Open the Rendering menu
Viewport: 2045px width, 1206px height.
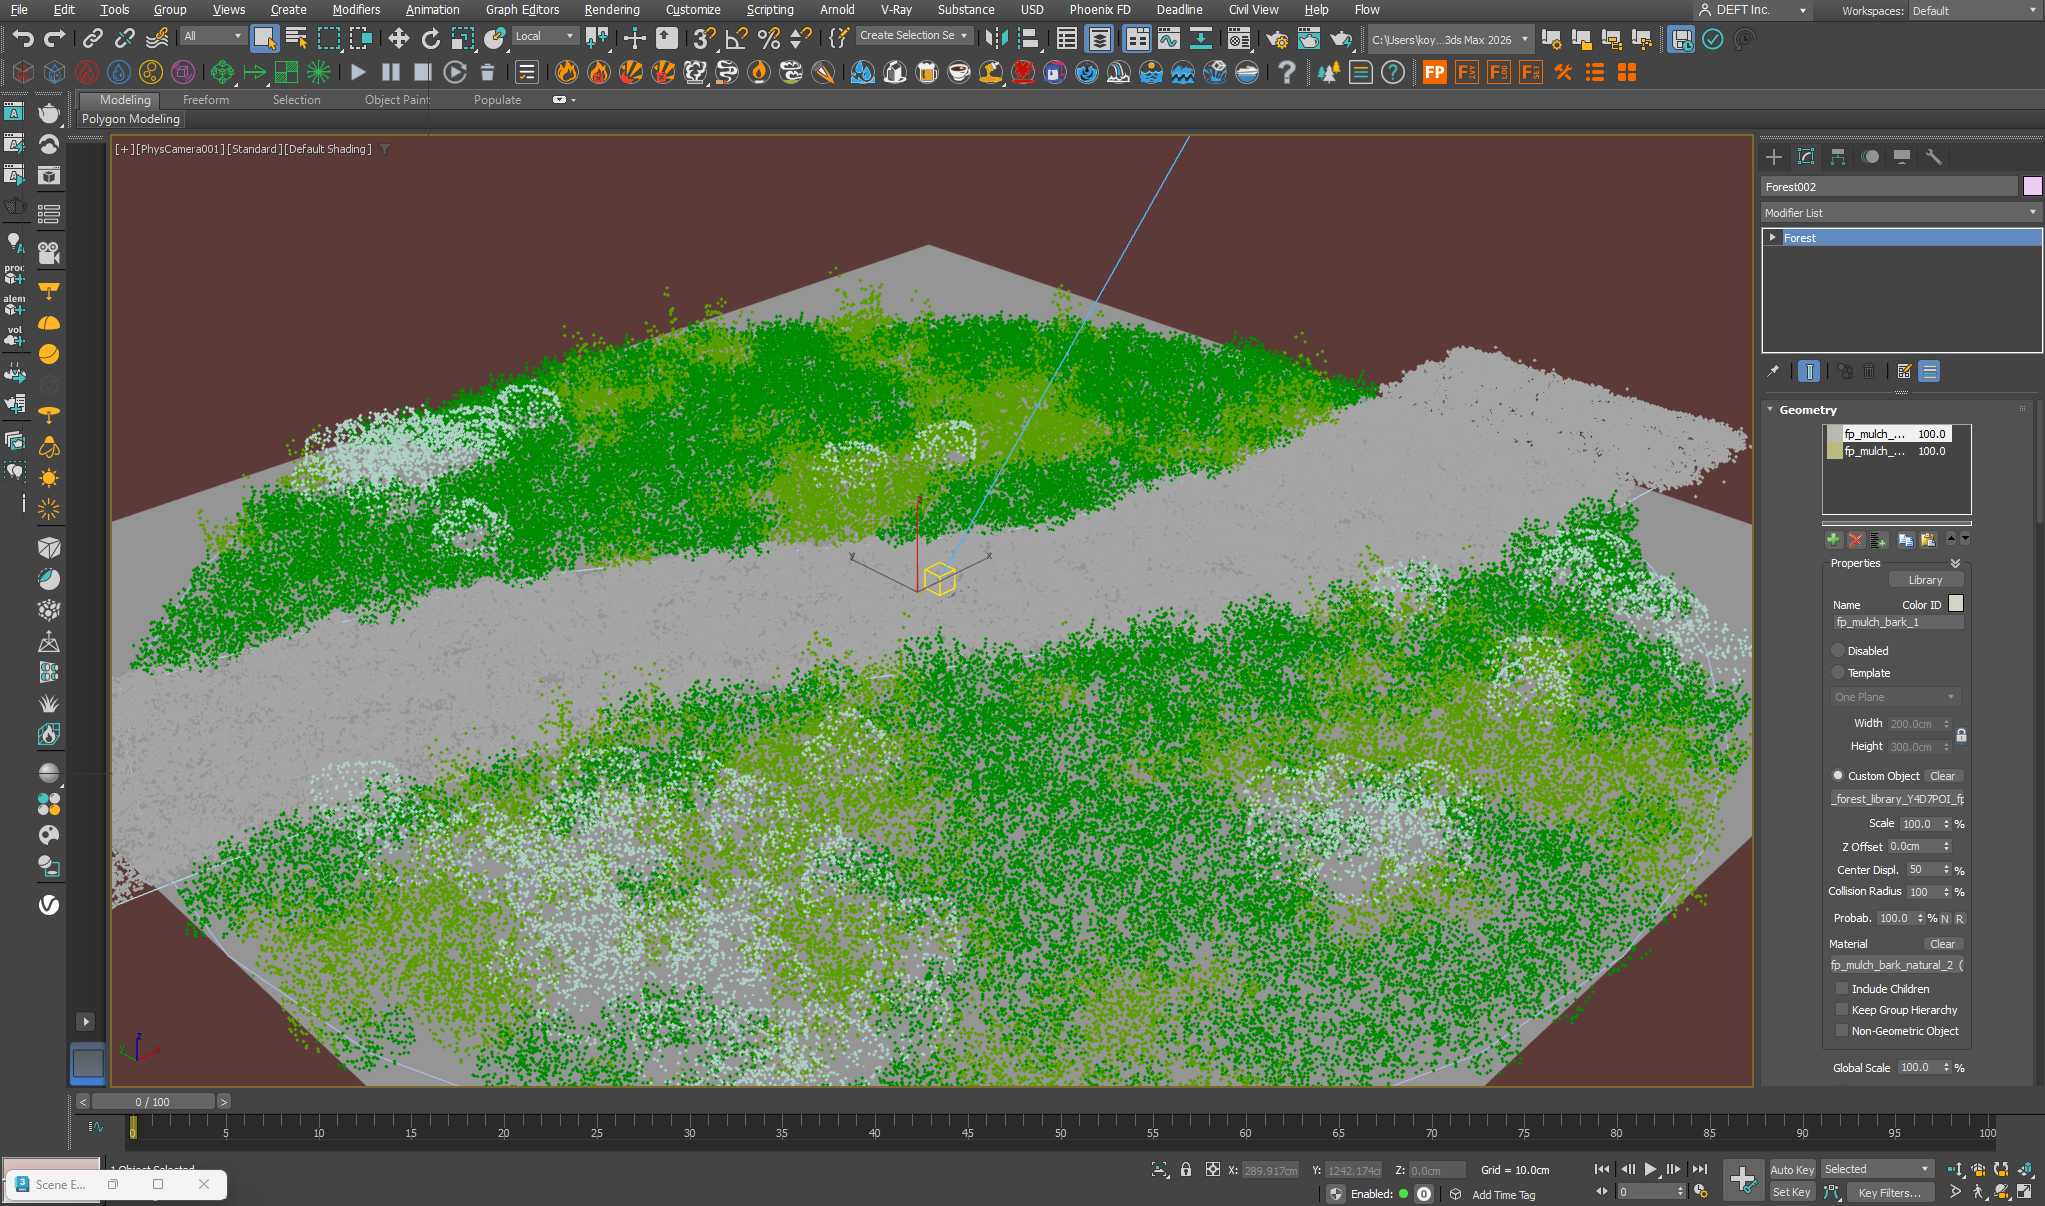[611, 10]
